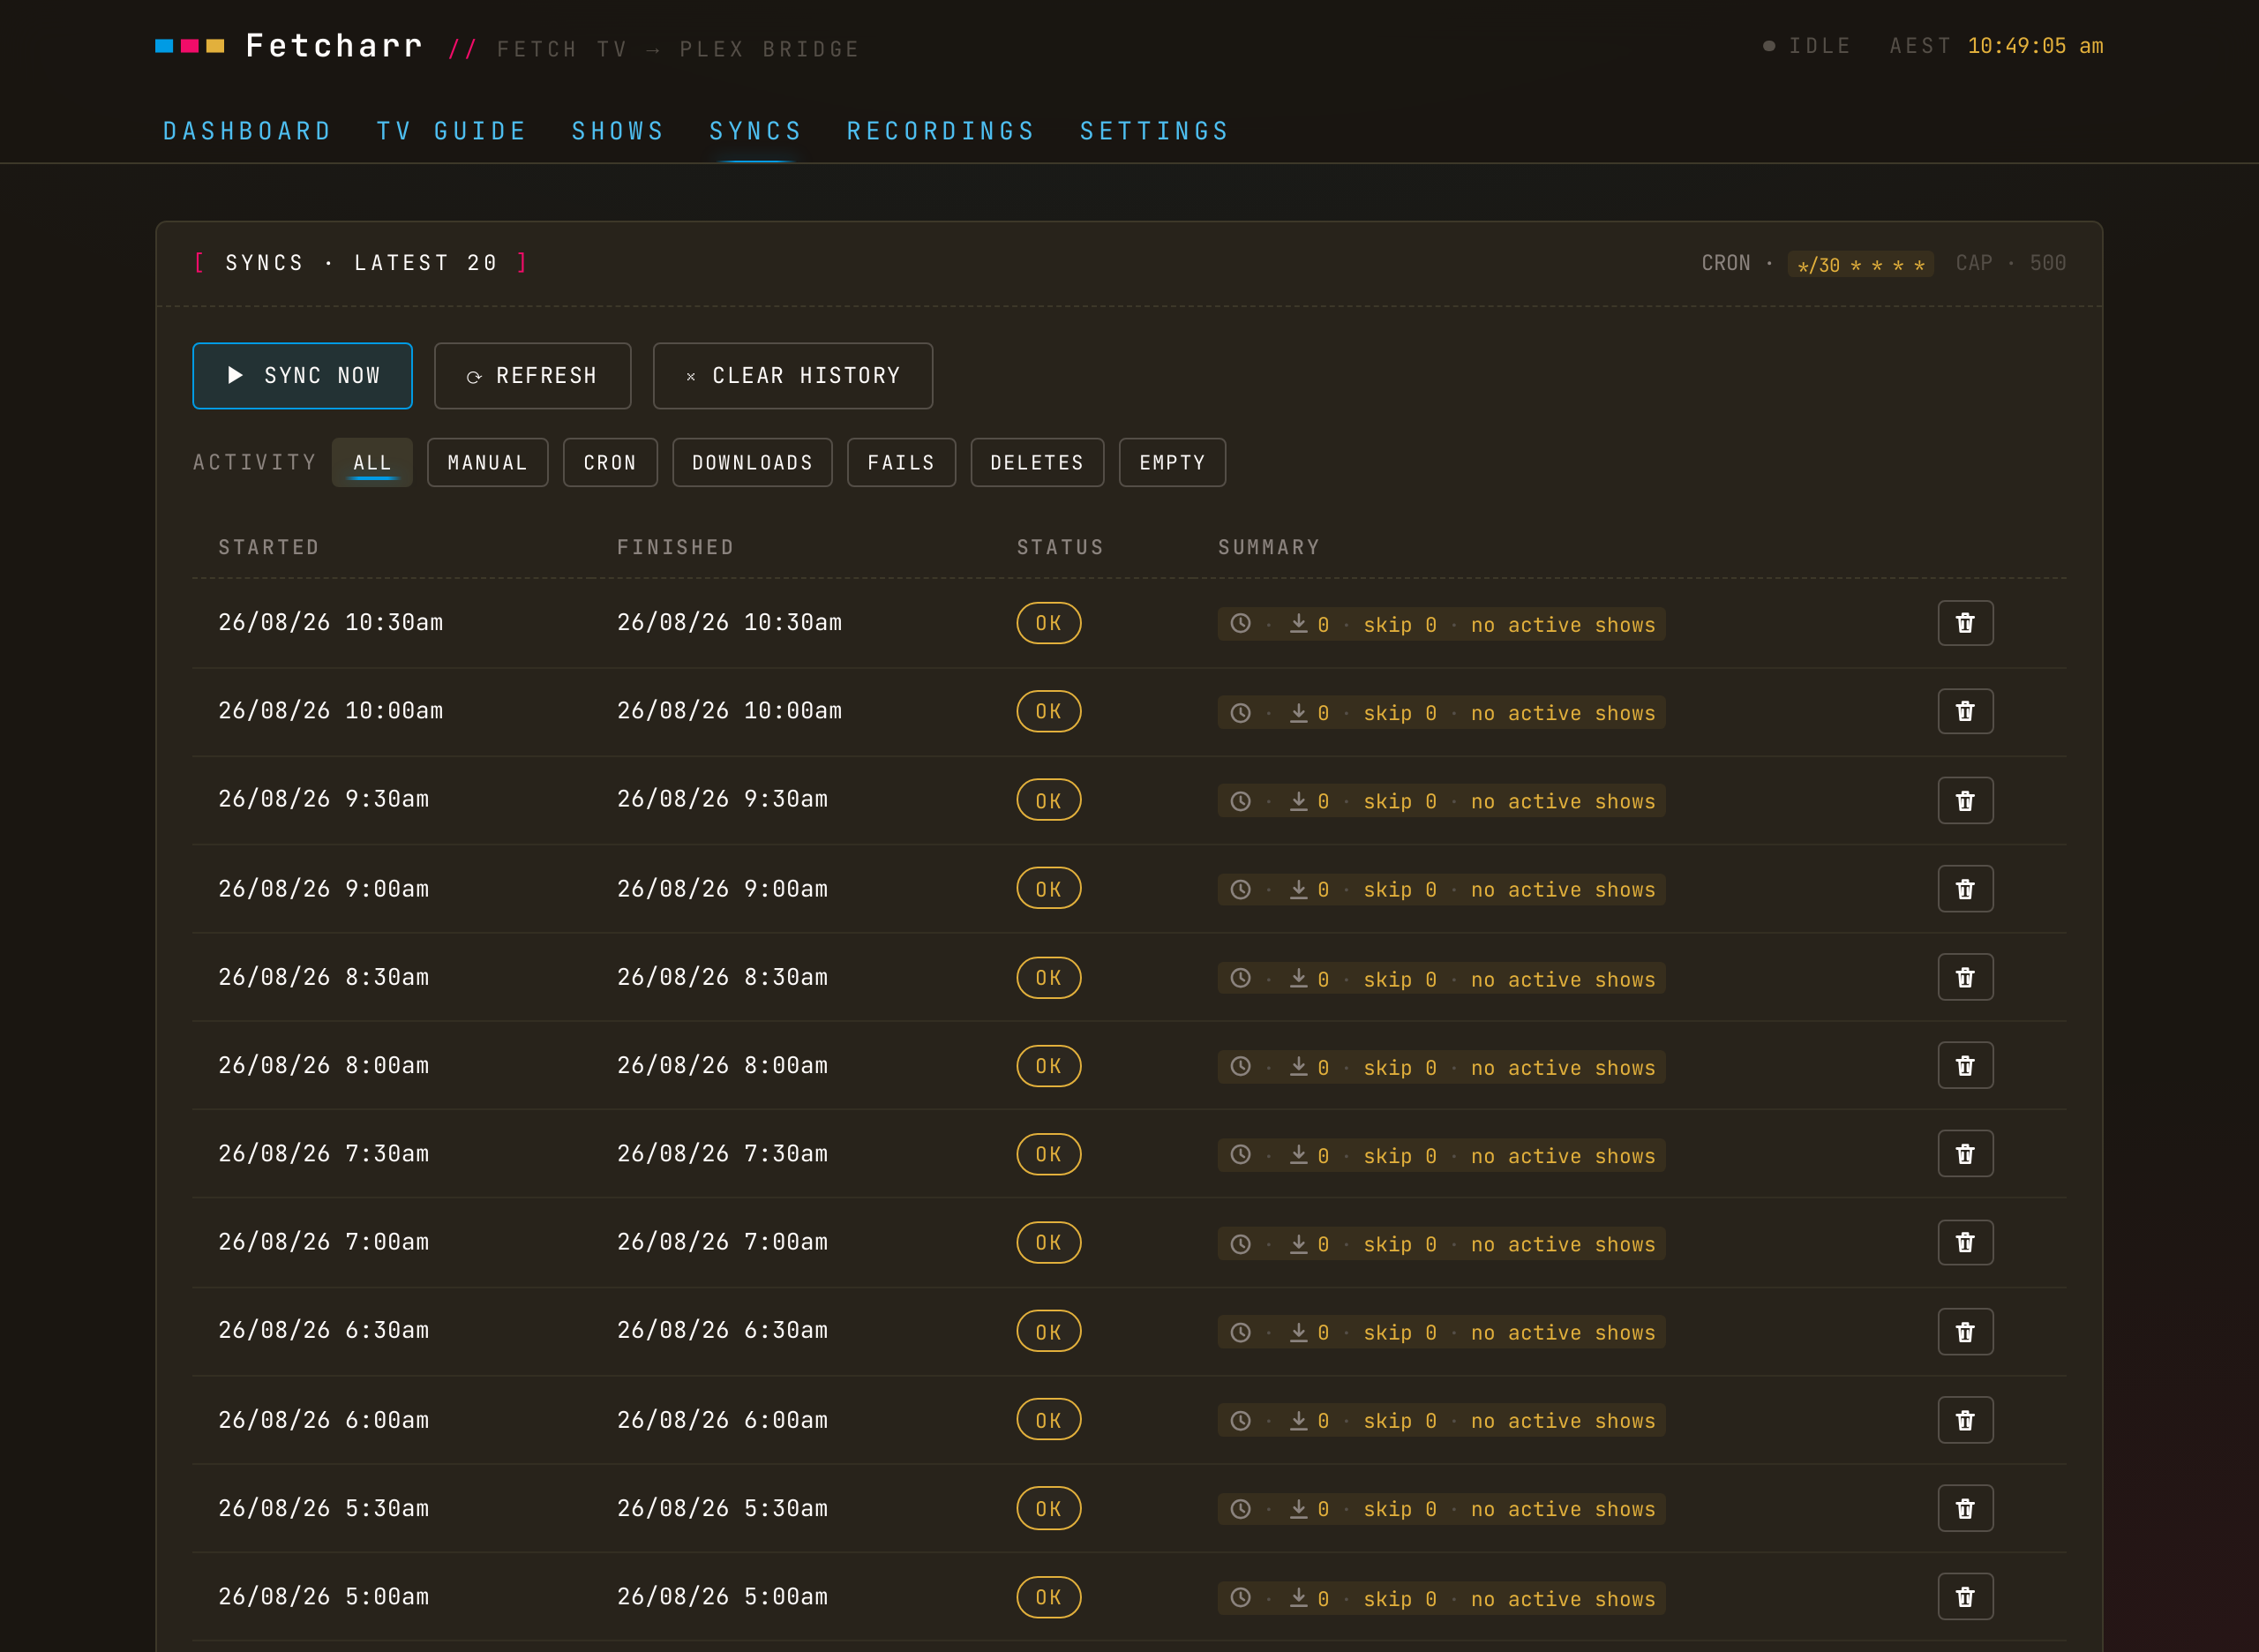The height and width of the screenshot is (1652, 2259).
Task: Delete the 6:30am sync entry
Action: point(1965,1331)
